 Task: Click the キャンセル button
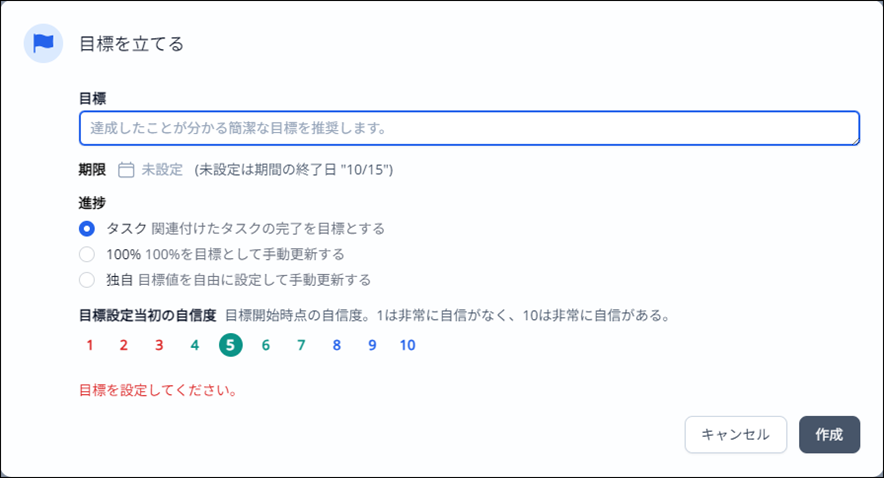point(736,435)
